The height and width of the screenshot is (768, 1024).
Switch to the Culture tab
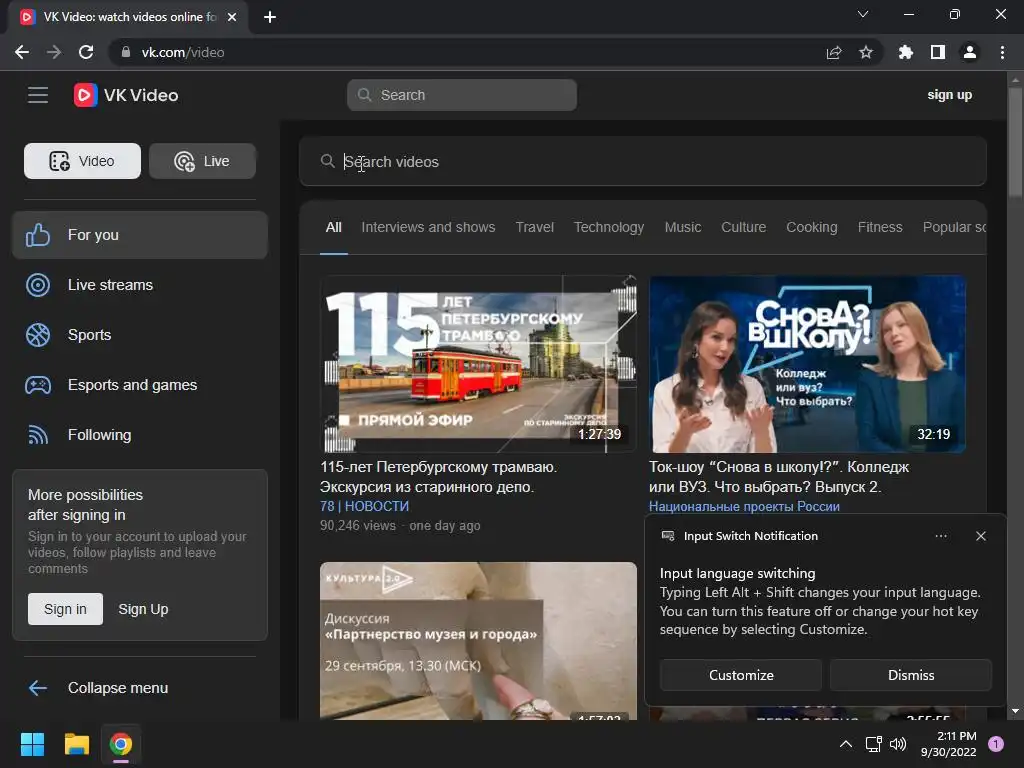point(743,227)
